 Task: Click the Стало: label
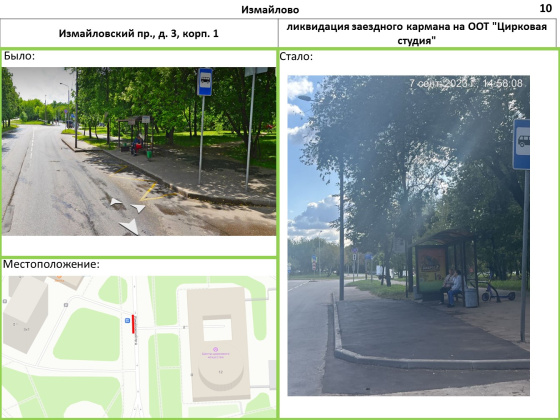tap(296, 56)
